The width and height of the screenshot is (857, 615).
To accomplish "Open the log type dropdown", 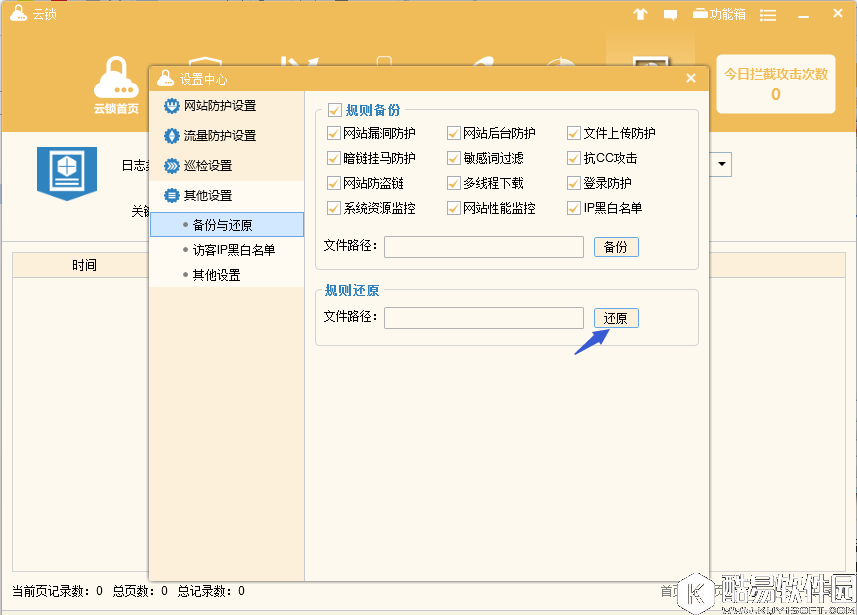I will click(719, 164).
